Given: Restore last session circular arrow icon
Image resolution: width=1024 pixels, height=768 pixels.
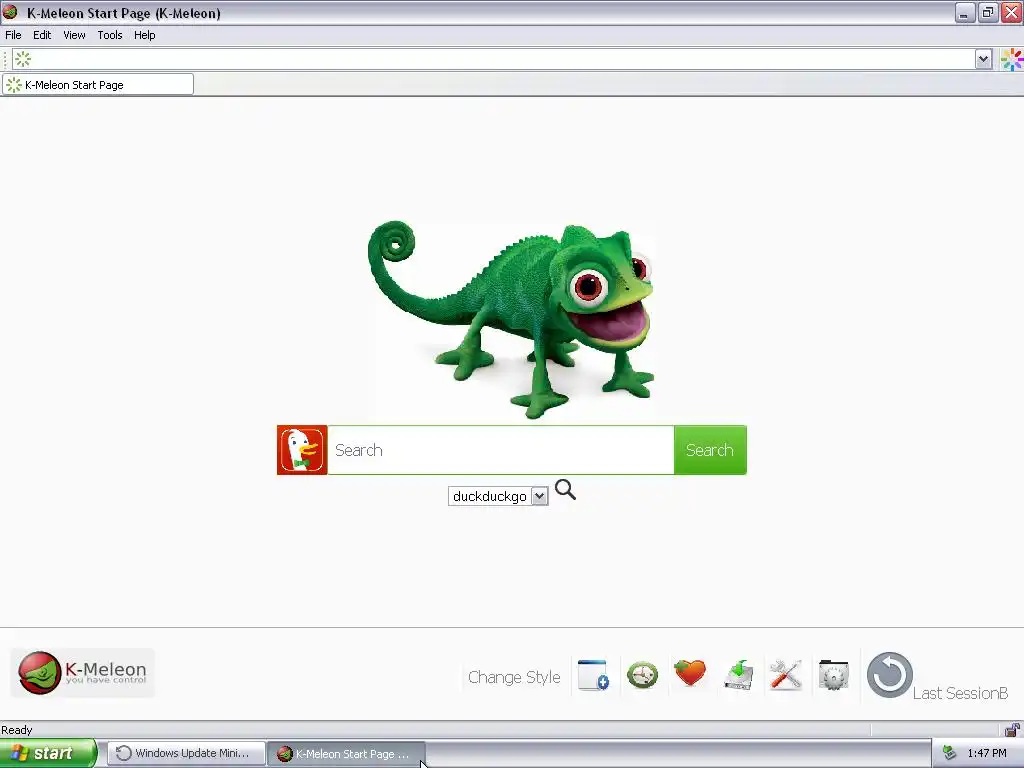Looking at the screenshot, I should click(889, 675).
